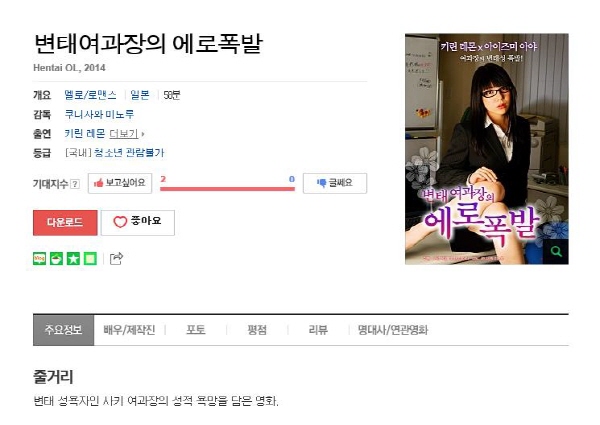Open the share arrow icon
The width and height of the screenshot is (600, 425).
pos(116,259)
